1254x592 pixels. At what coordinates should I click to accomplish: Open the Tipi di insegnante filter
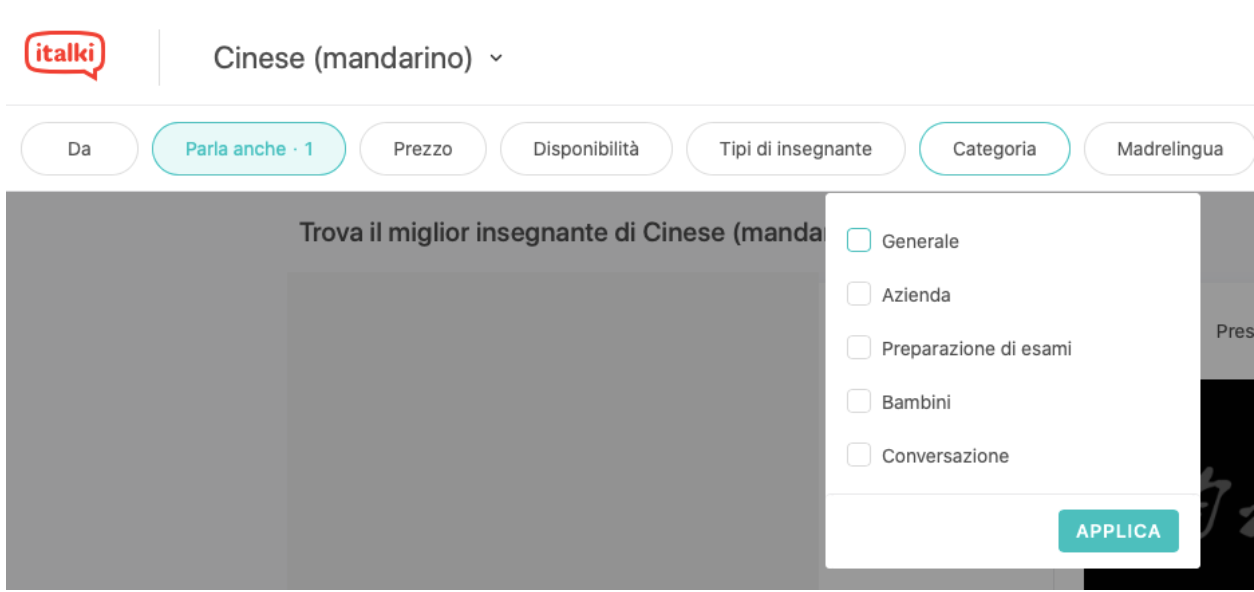tap(795, 149)
